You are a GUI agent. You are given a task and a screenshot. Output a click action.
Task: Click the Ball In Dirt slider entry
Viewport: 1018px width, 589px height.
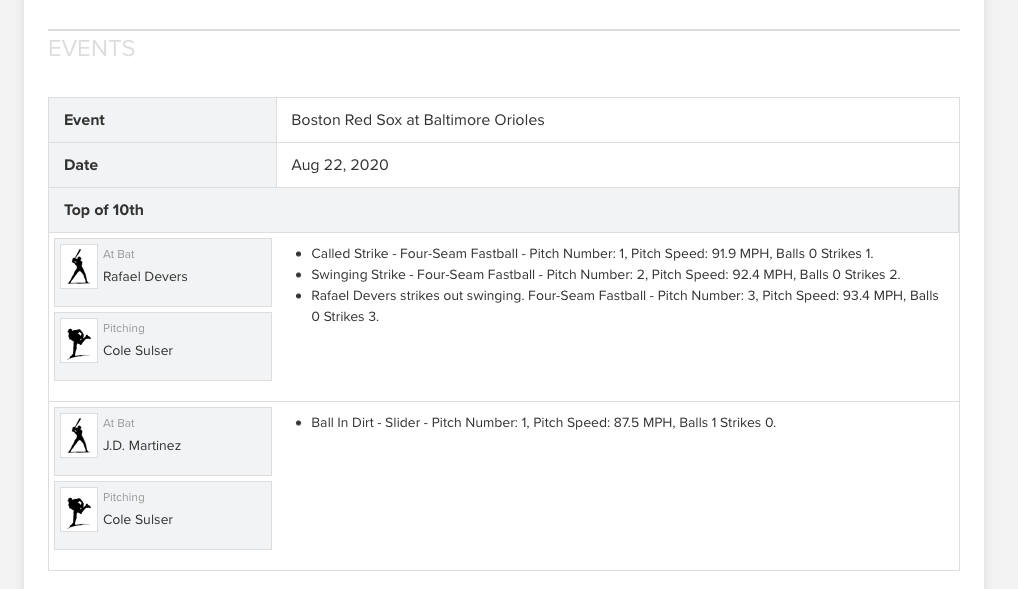tap(543, 423)
